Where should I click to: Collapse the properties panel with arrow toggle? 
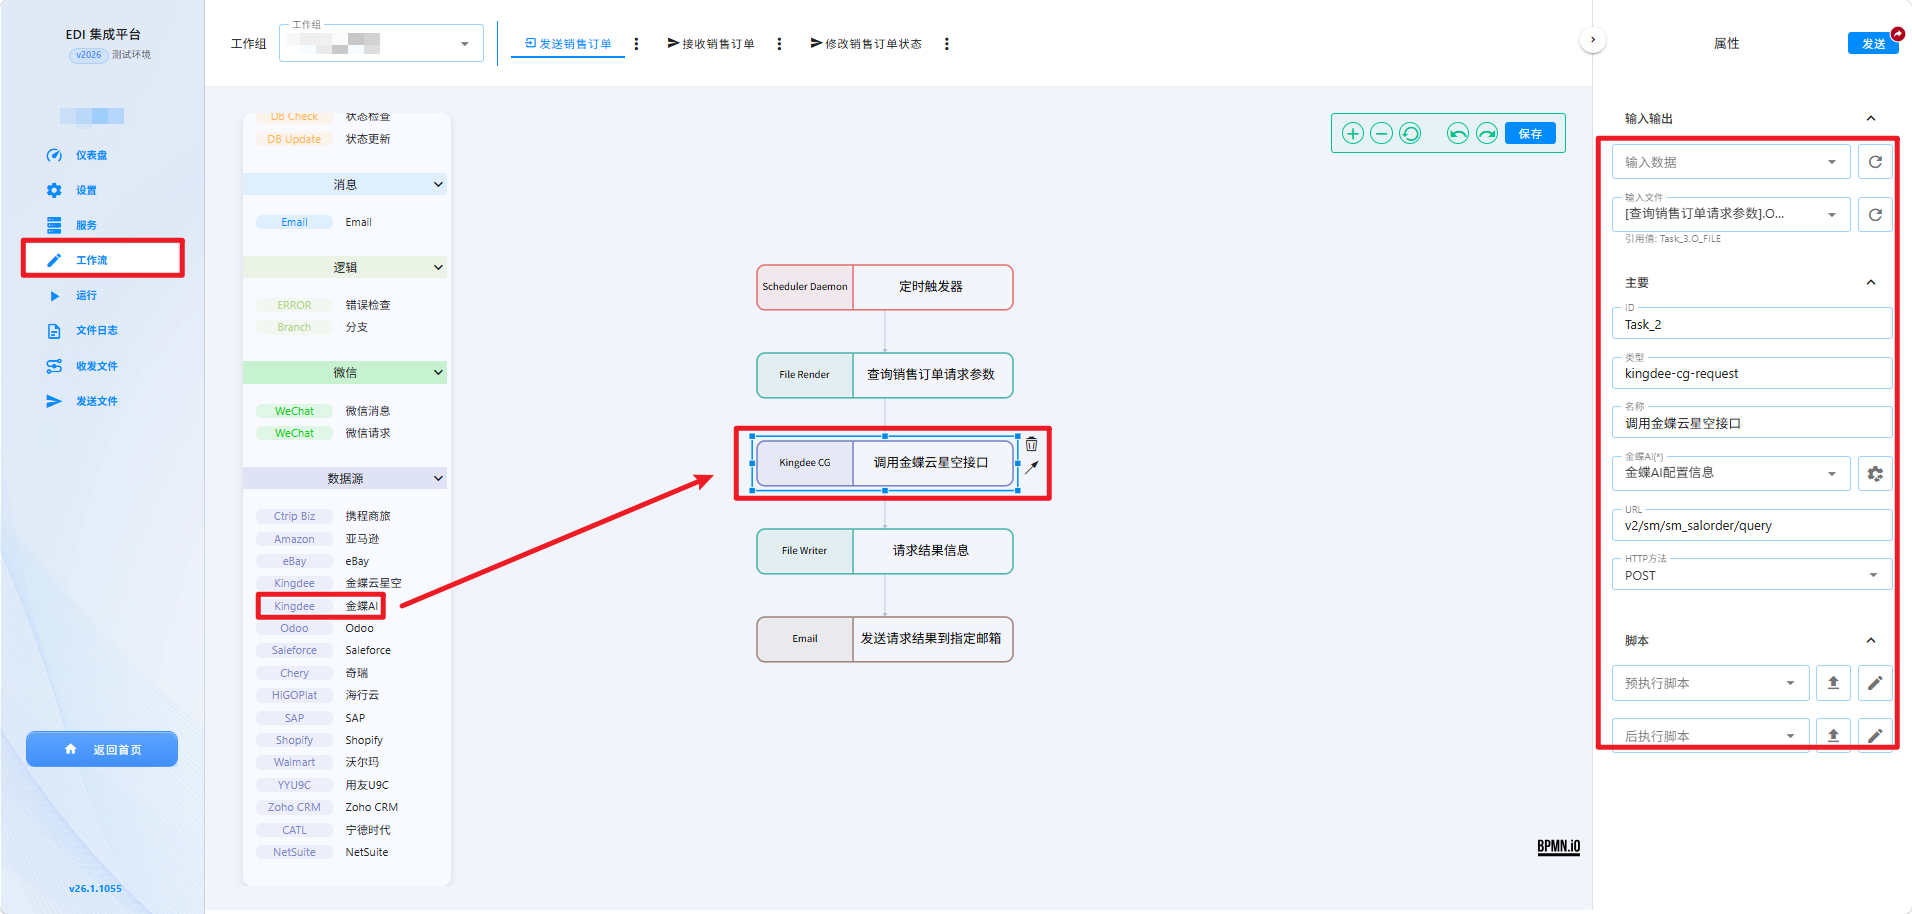[x=1593, y=40]
